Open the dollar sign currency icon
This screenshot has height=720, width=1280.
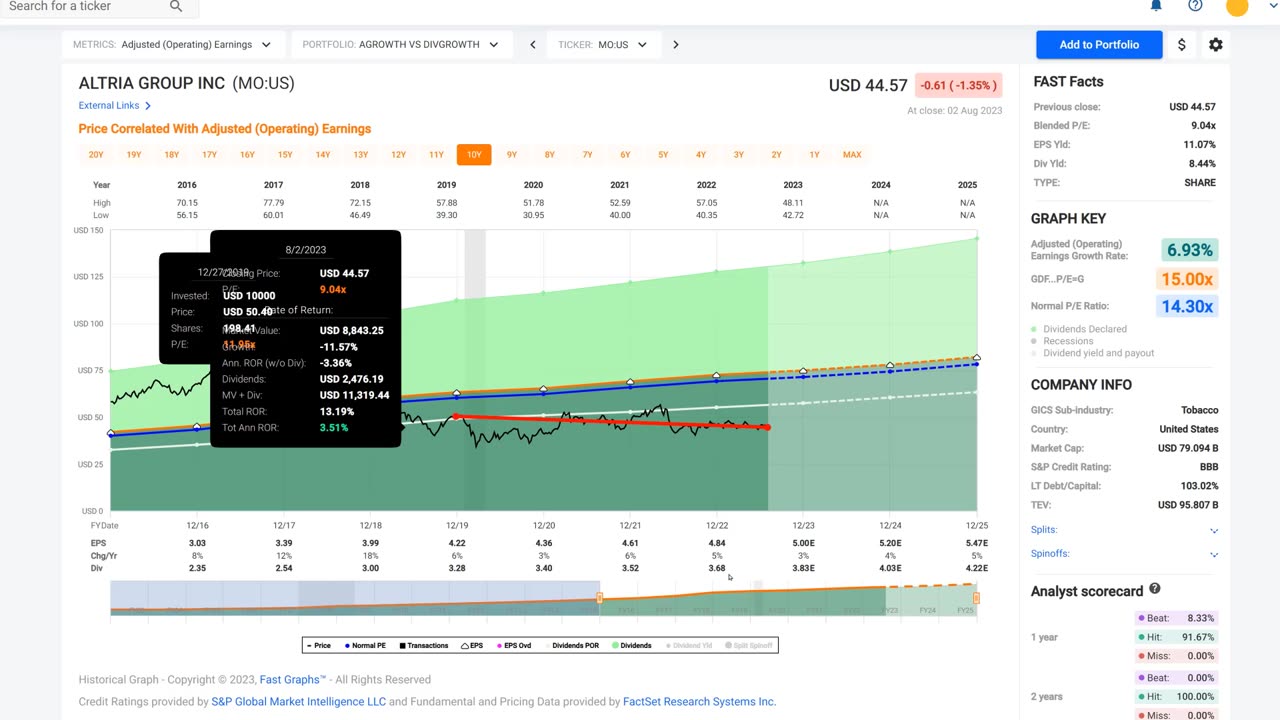pyautogui.click(x=1182, y=45)
